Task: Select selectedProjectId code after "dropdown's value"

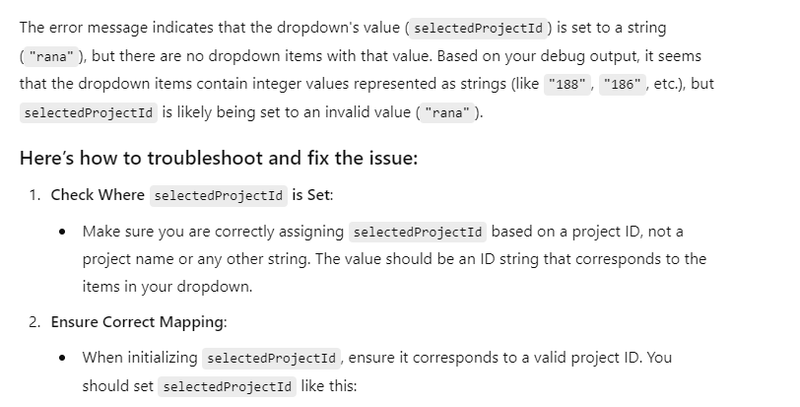Action: coord(479,28)
